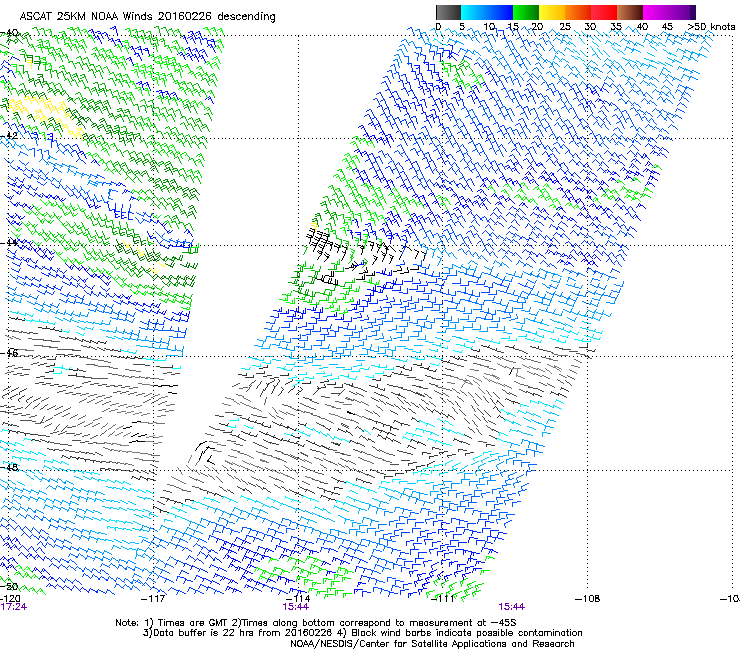The height and width of the screenshot is (650, 740).
Task: Click the '-46' latitude label
Action: click(10, 353)
